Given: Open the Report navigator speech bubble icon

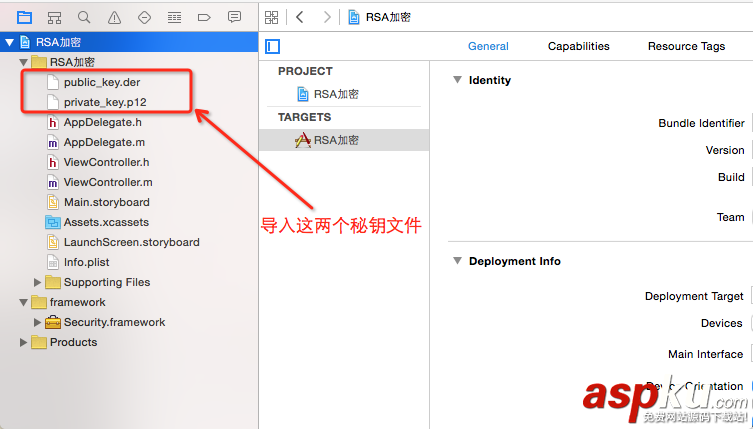Looking at the screenshot, I should (x=234, y=17).
